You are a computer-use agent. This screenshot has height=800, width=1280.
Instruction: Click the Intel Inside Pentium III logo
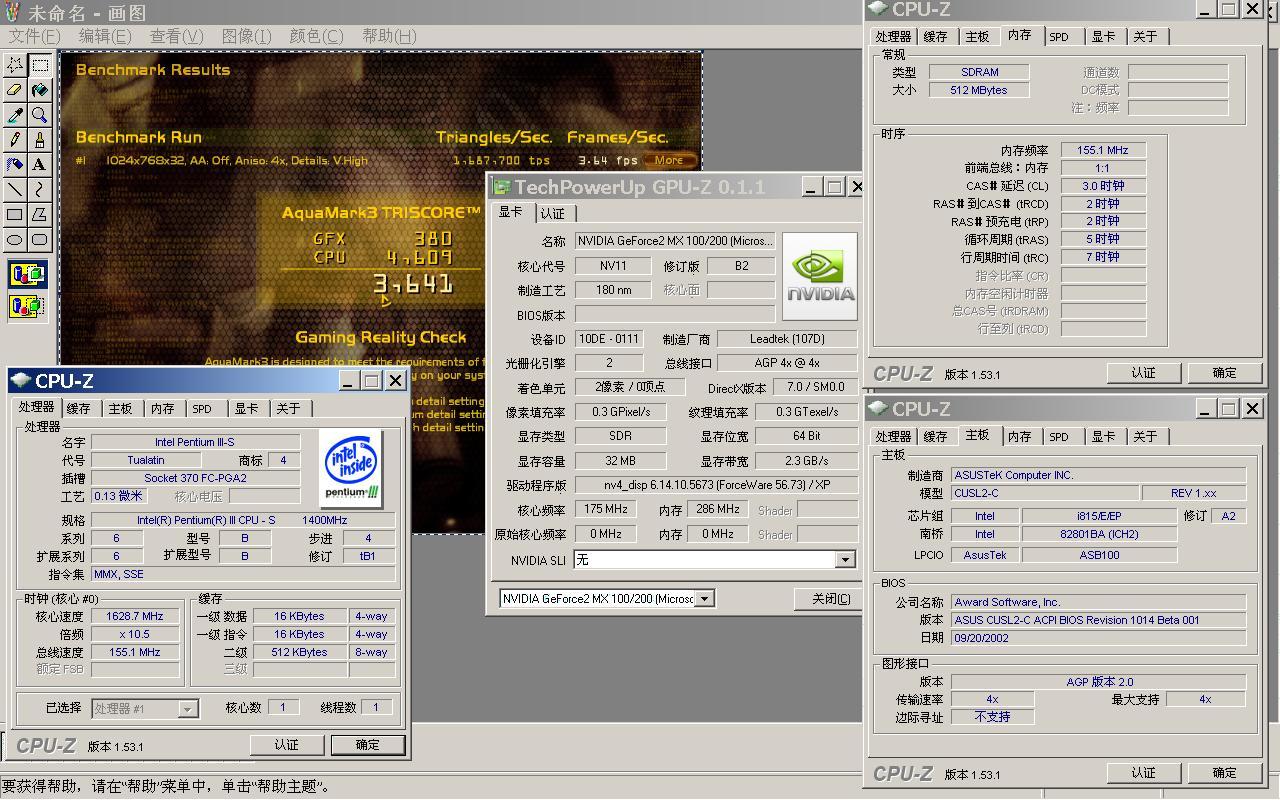click(352, 468)
